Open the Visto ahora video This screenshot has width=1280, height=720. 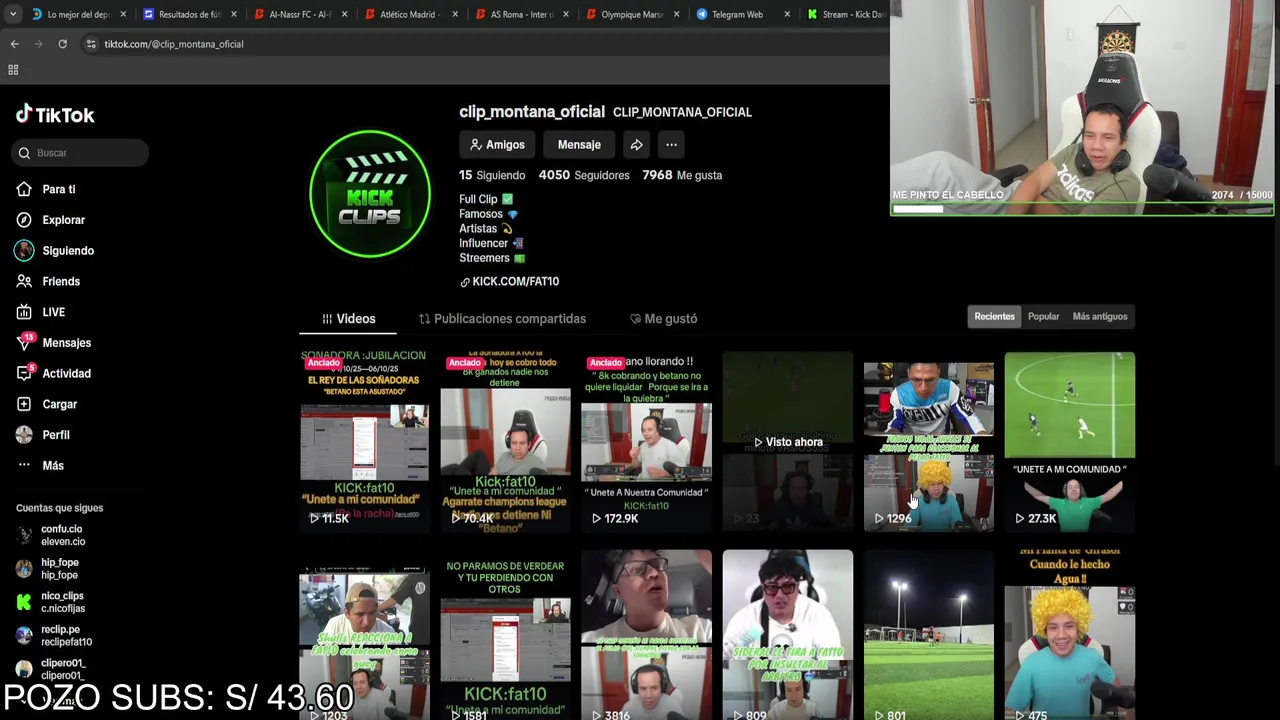pyautogui.click(x=787, y=440)
